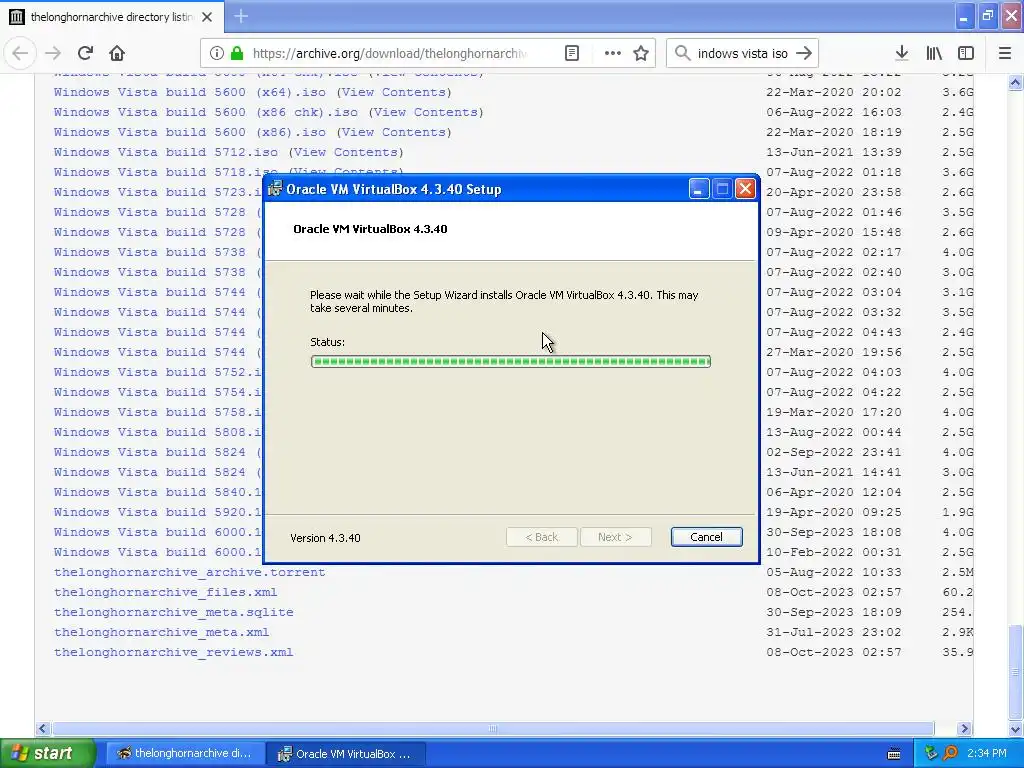Open page actions three-dots menu
Screen dimensions: 1024x768
pos(613,53)
